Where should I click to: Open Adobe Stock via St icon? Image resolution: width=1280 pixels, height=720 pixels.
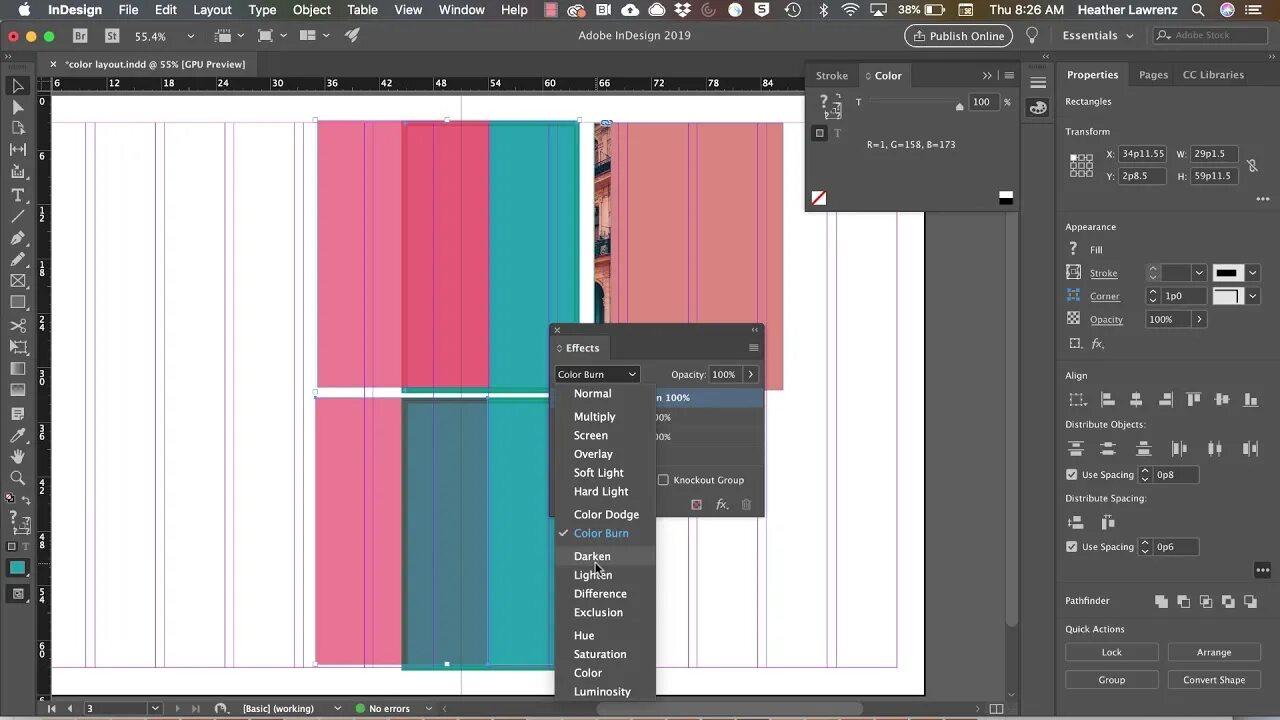112,35
